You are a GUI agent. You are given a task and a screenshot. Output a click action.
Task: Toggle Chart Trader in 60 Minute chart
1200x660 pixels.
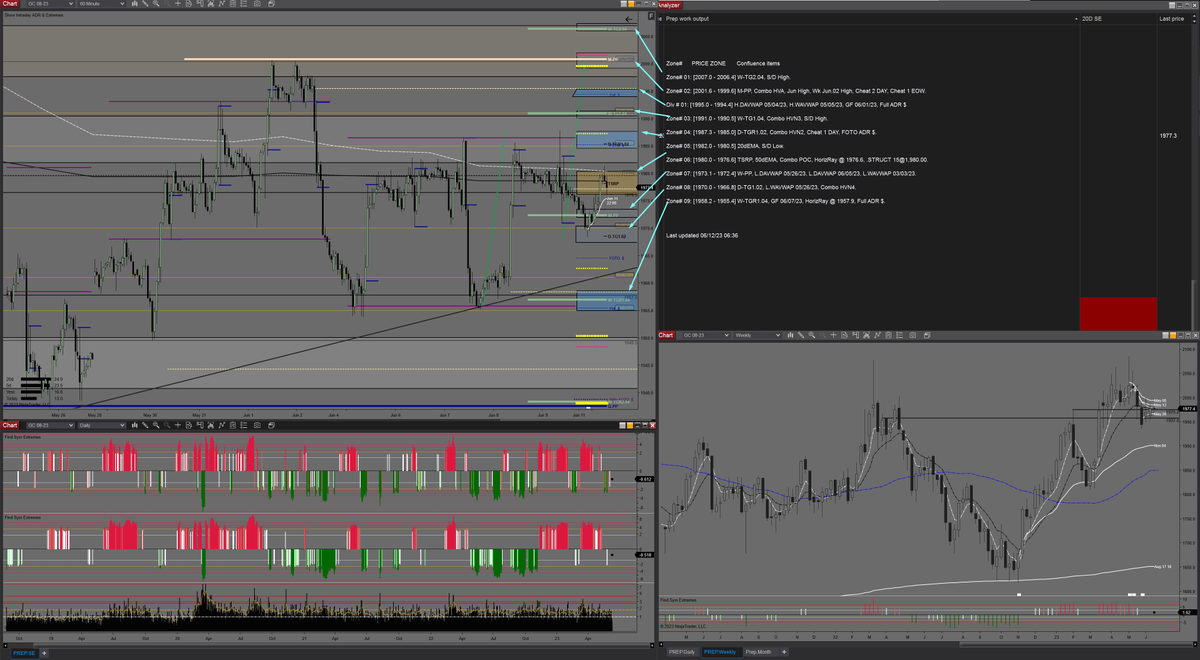[200, 4]
